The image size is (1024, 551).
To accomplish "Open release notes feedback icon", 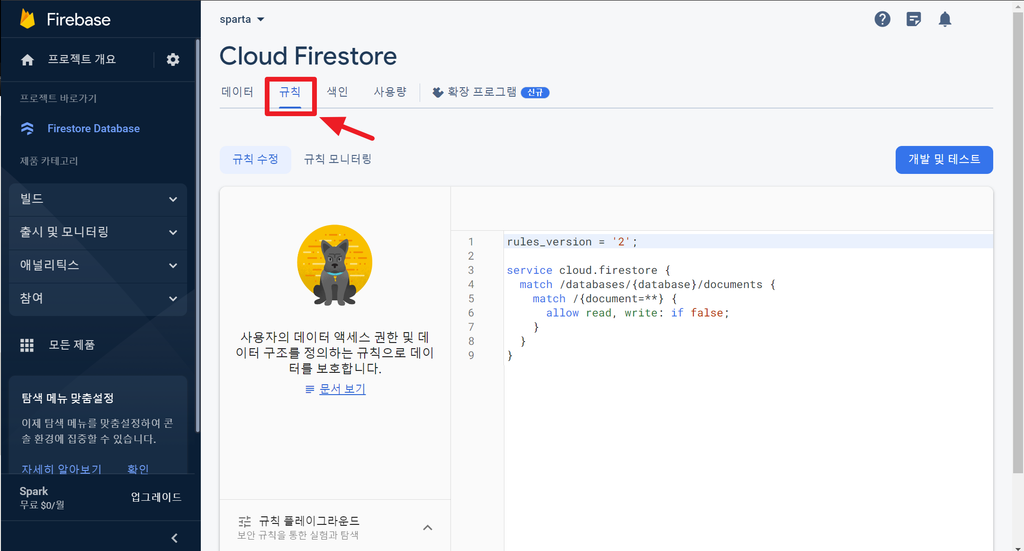I will tap(914, 20).
